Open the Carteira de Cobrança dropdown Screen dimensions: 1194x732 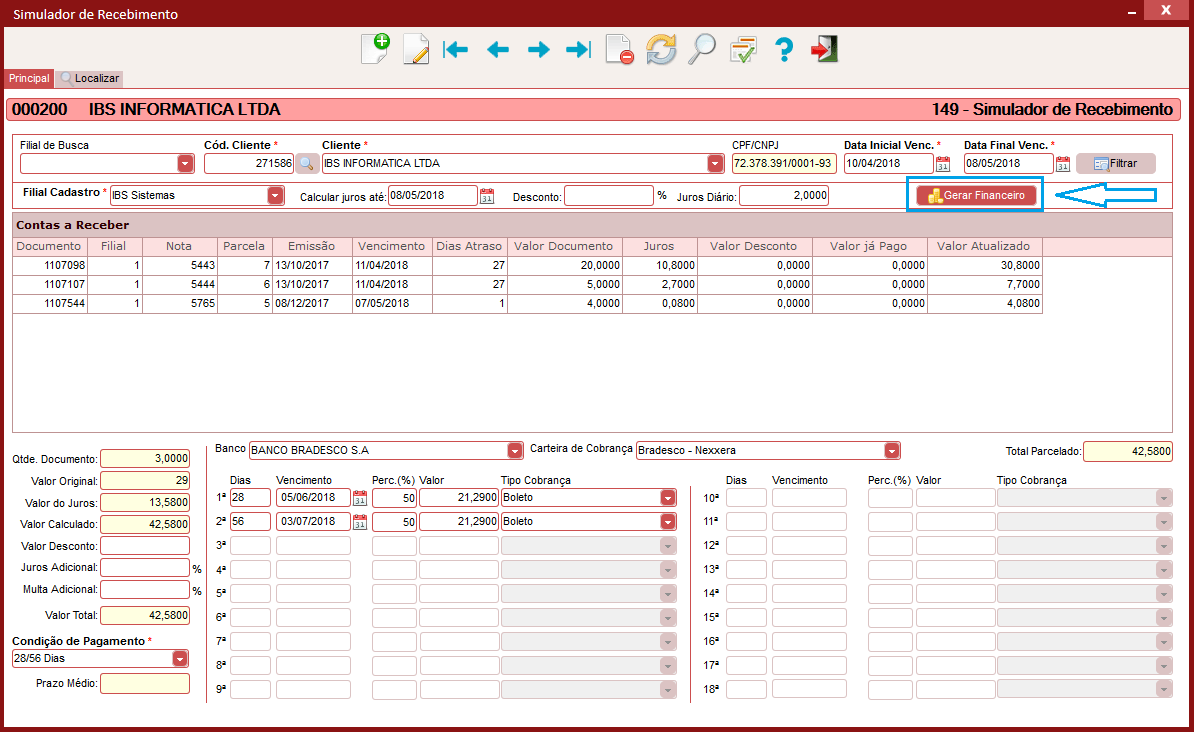tap(892, 451)
